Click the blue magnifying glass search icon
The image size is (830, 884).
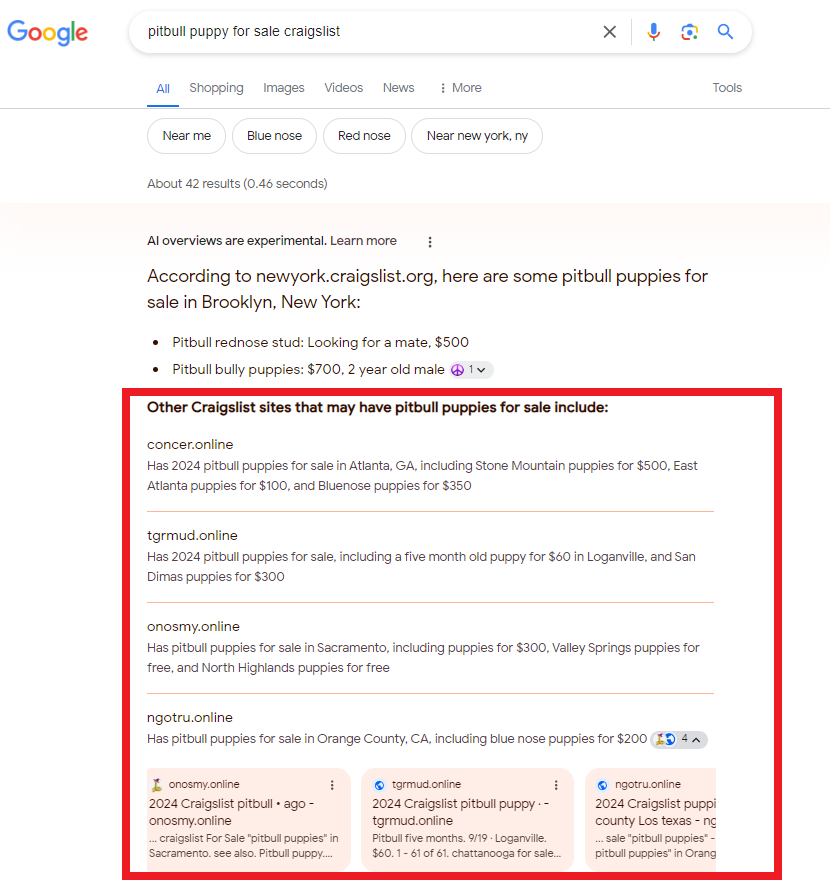[x=725, y=32]
